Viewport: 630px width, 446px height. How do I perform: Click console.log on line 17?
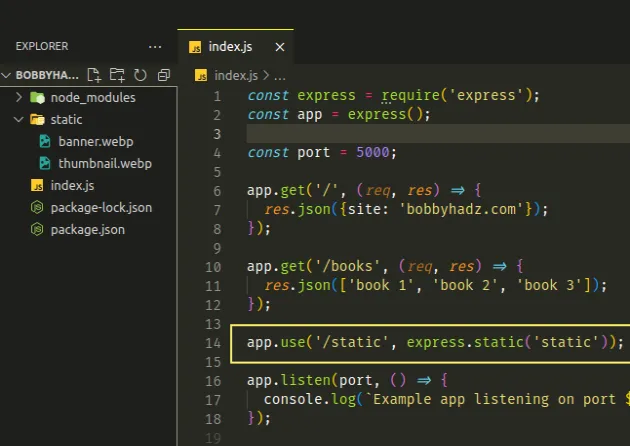tap(310, 399)
